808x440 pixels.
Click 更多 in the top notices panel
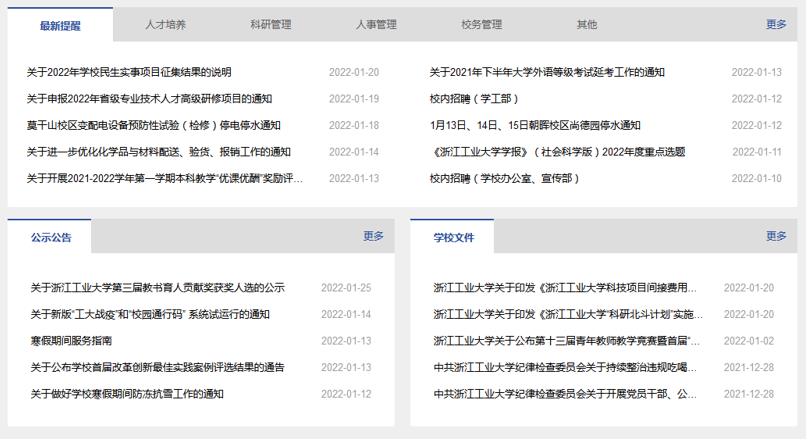click(776, 24)
